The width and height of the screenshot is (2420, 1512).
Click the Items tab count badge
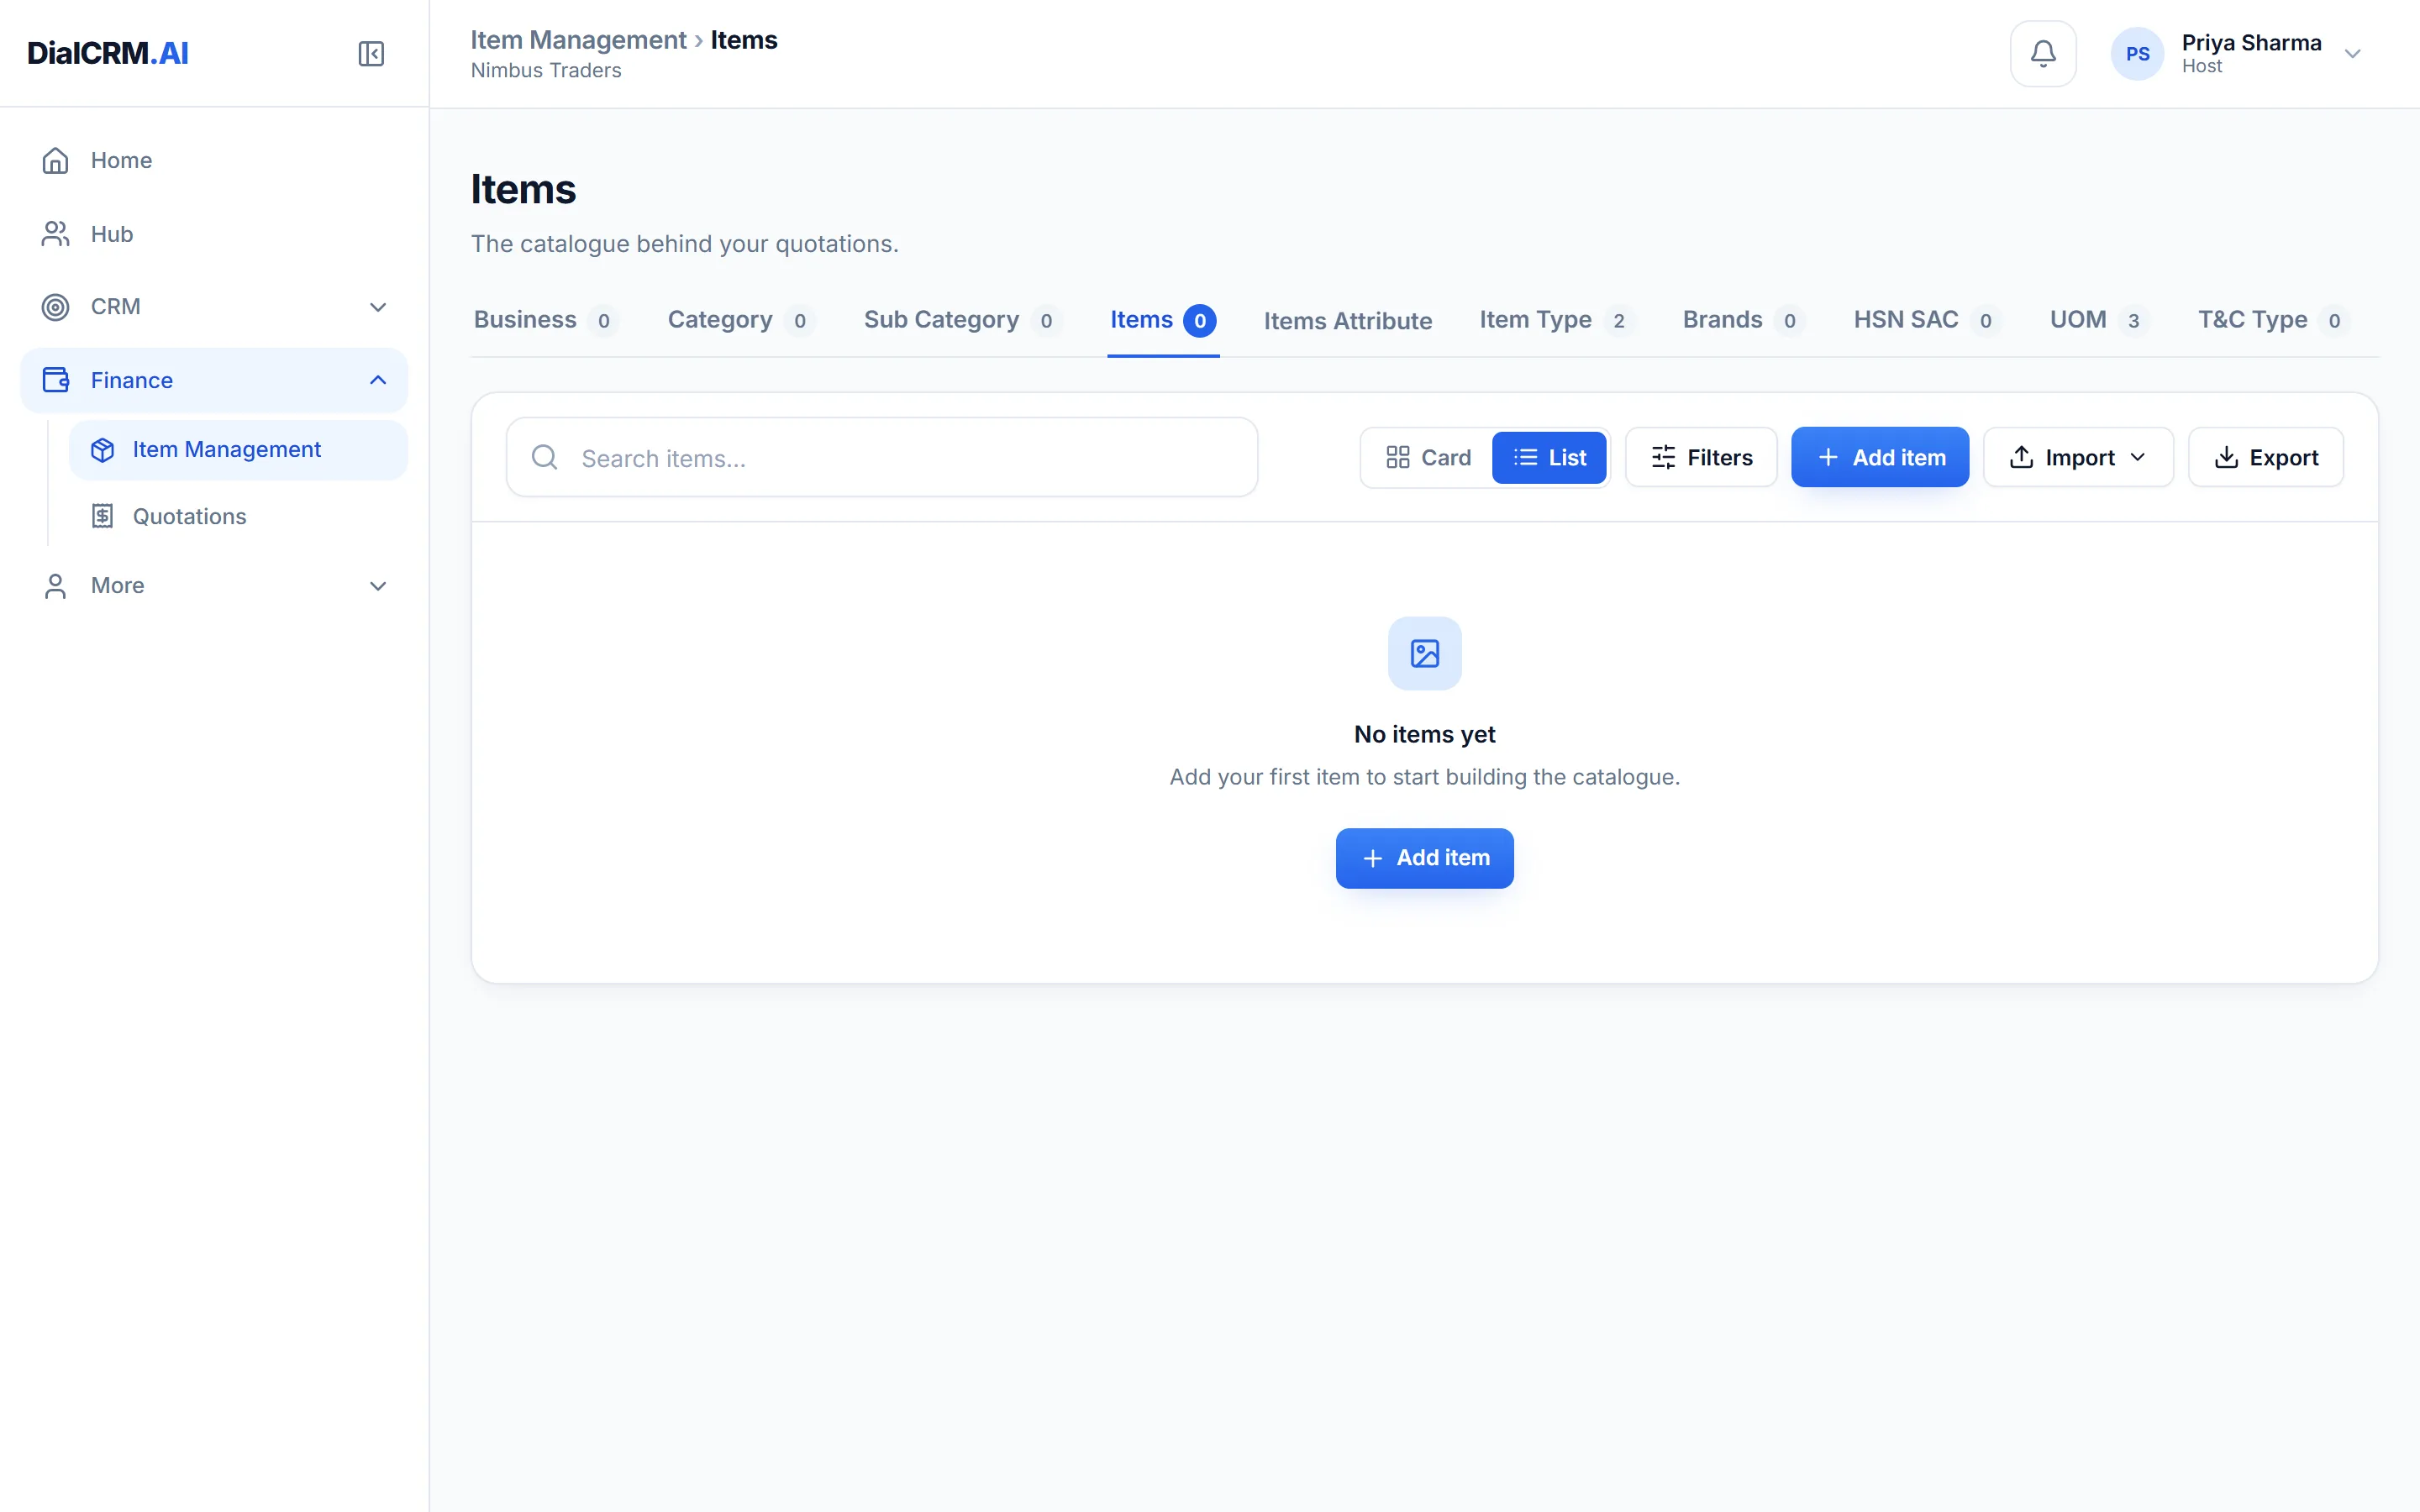tap(1200, 321)
